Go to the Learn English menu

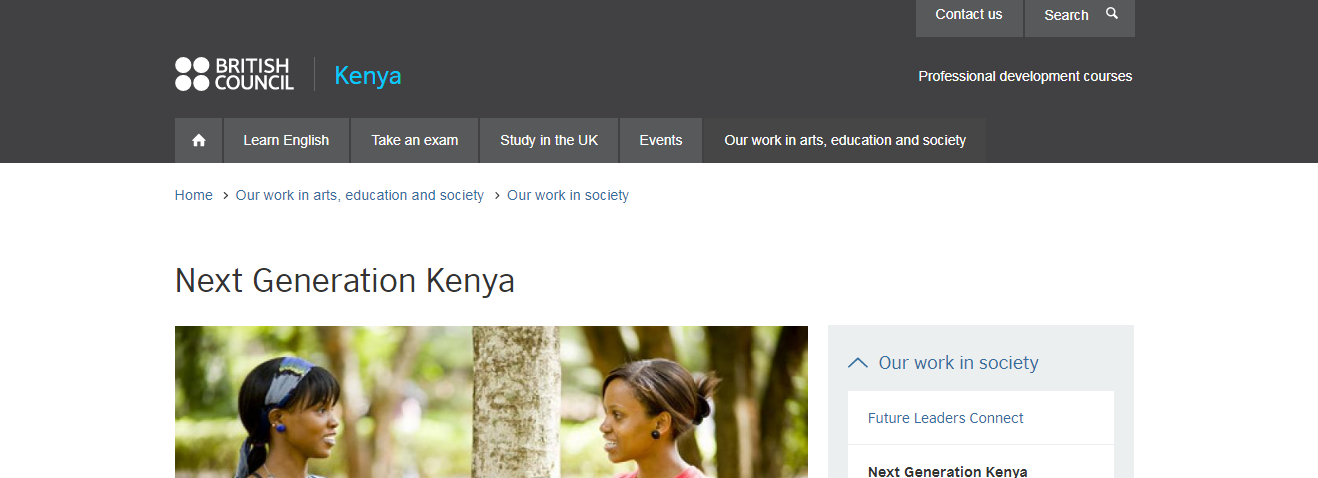[286, 141]
